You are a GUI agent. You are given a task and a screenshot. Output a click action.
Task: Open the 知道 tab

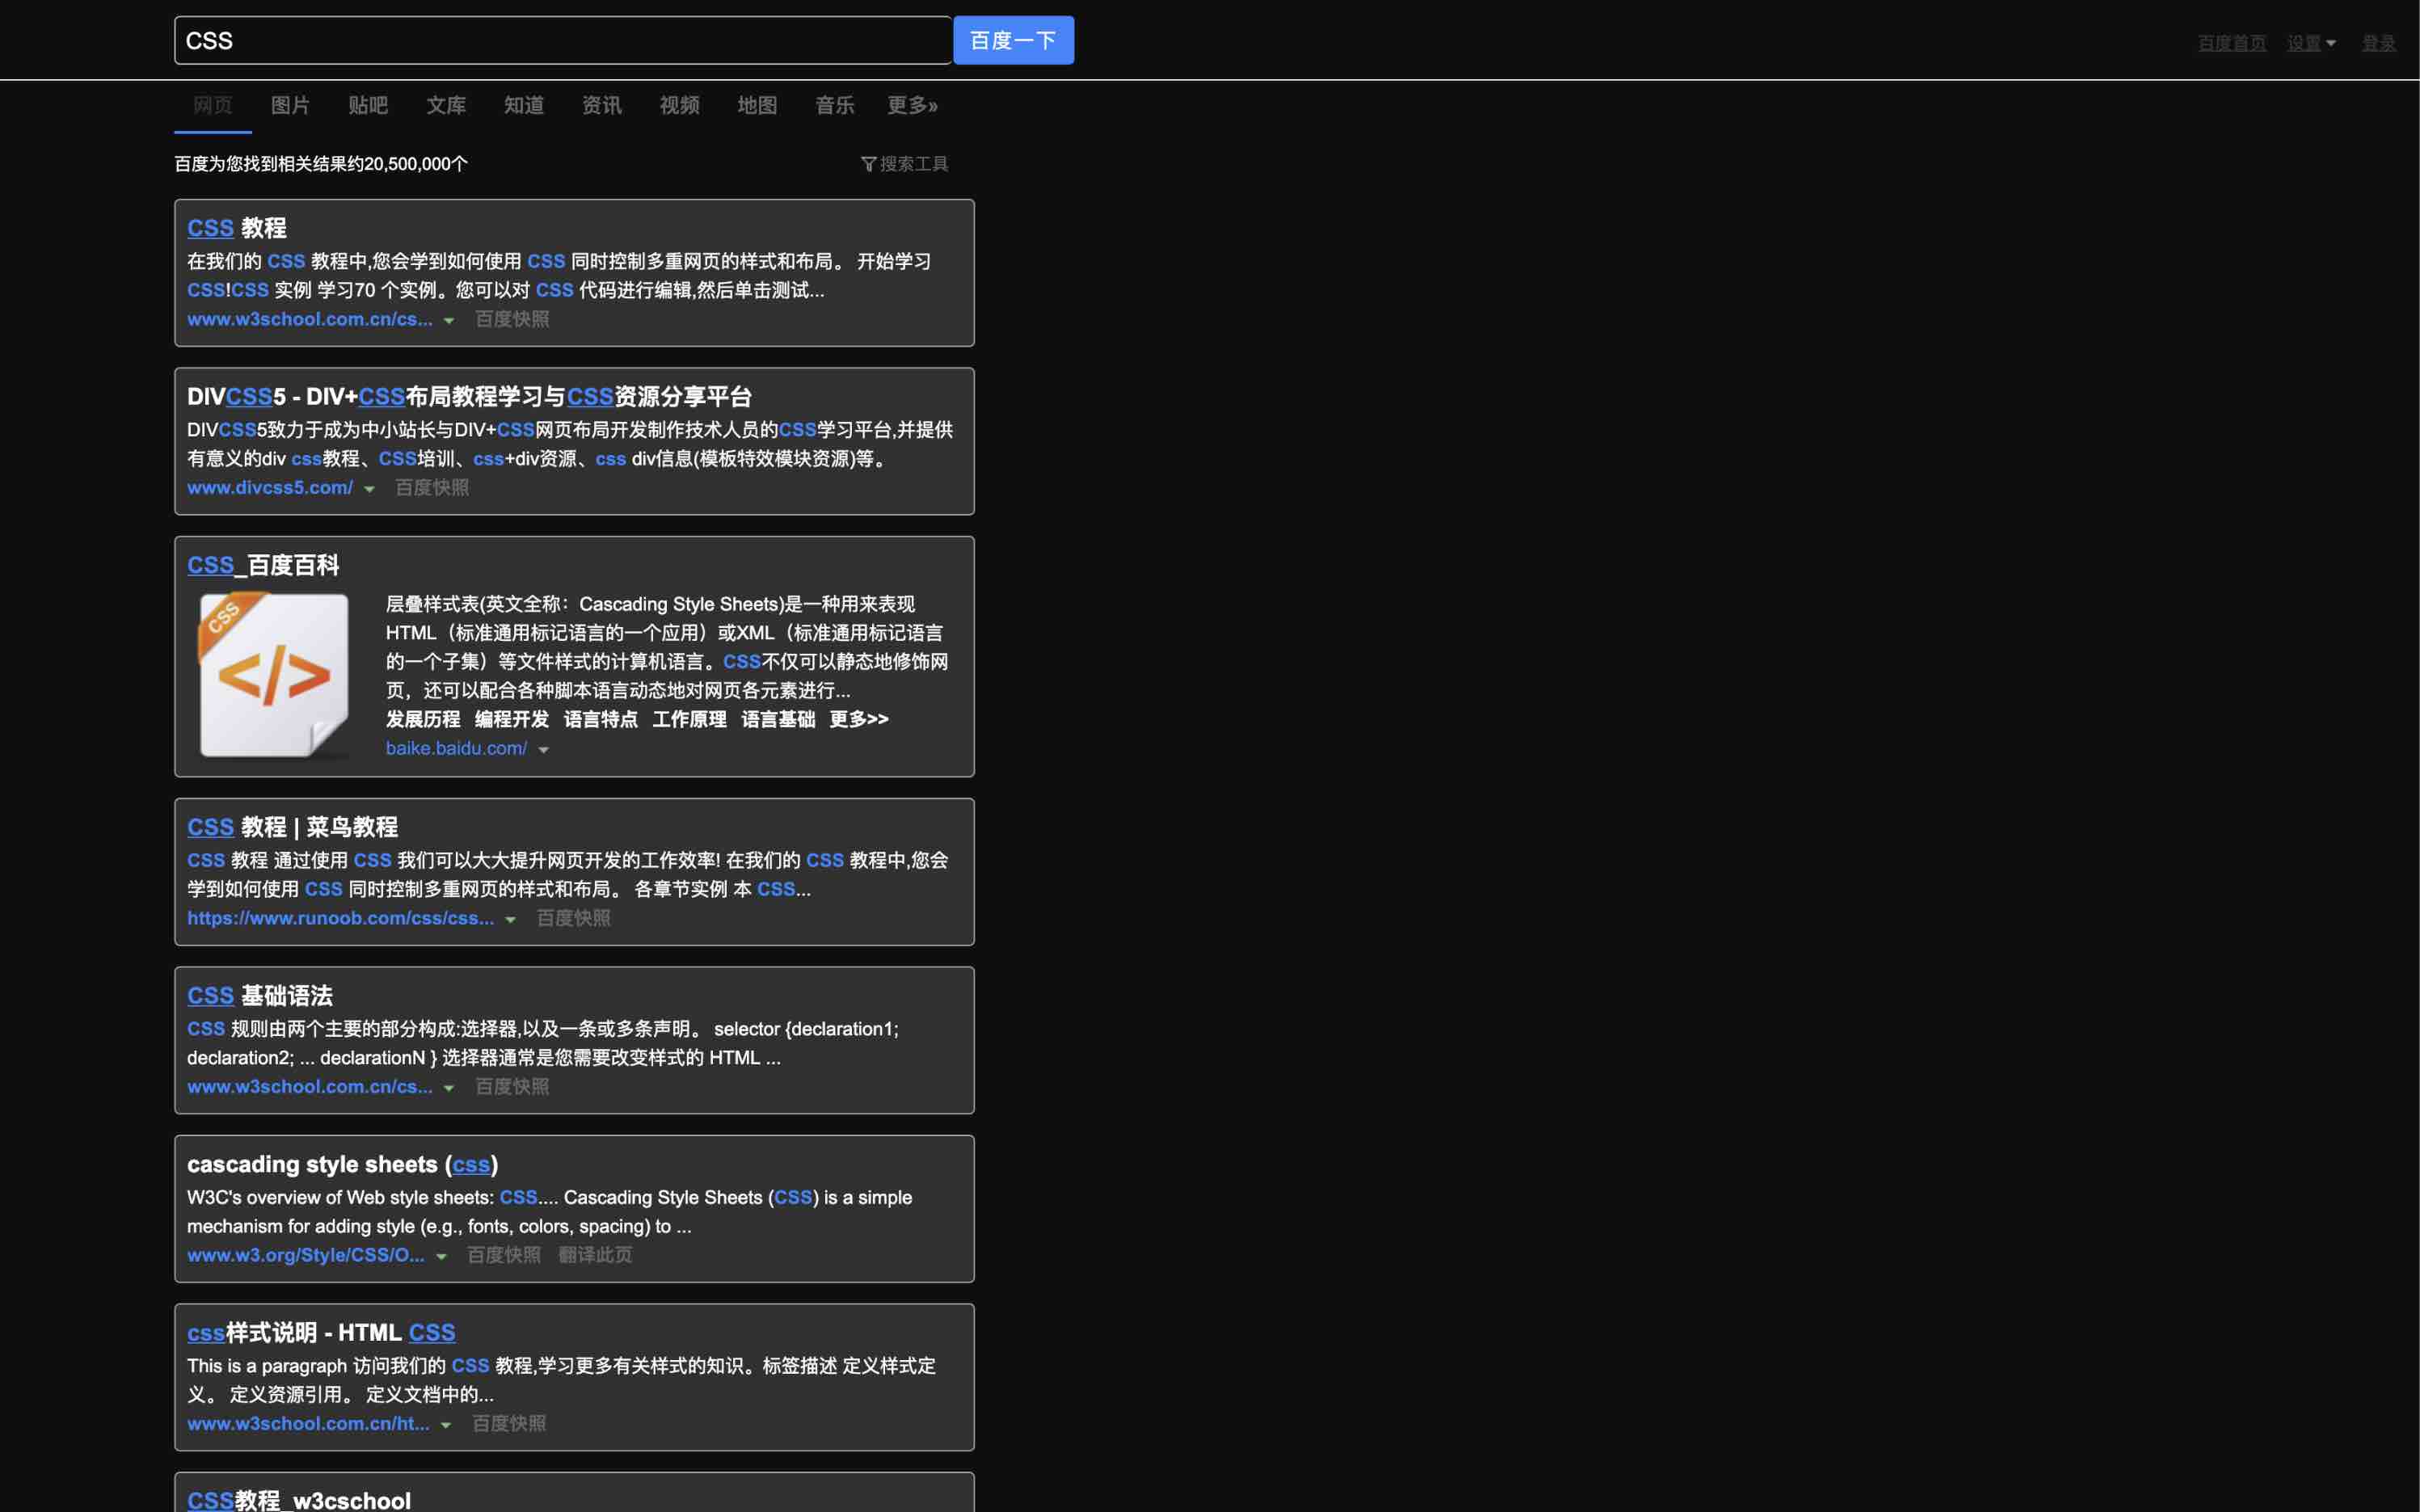tap(524, 105)
